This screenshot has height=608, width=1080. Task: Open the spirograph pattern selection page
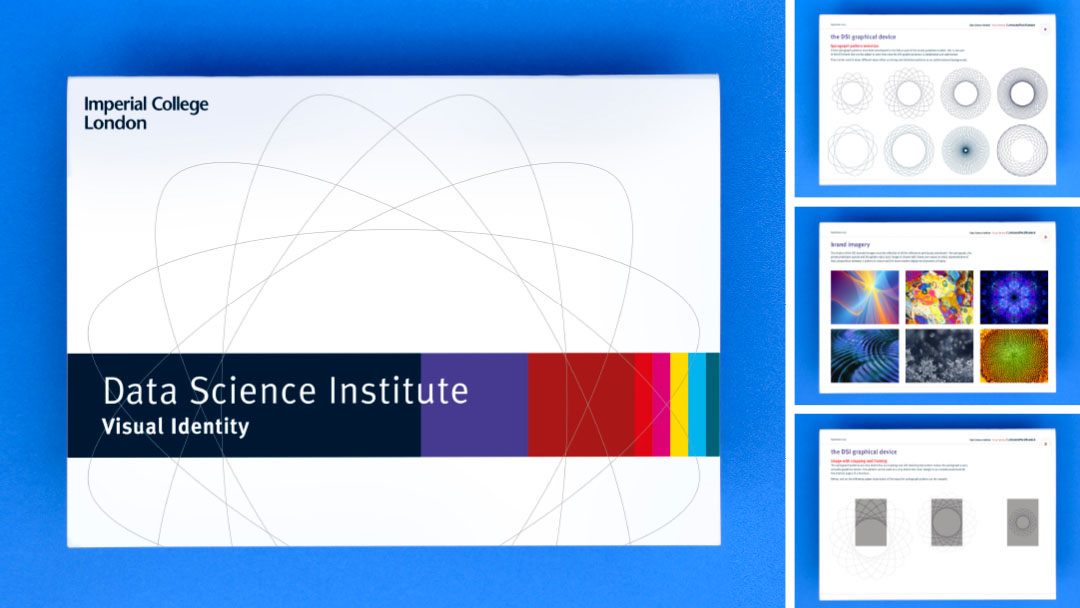937,99
